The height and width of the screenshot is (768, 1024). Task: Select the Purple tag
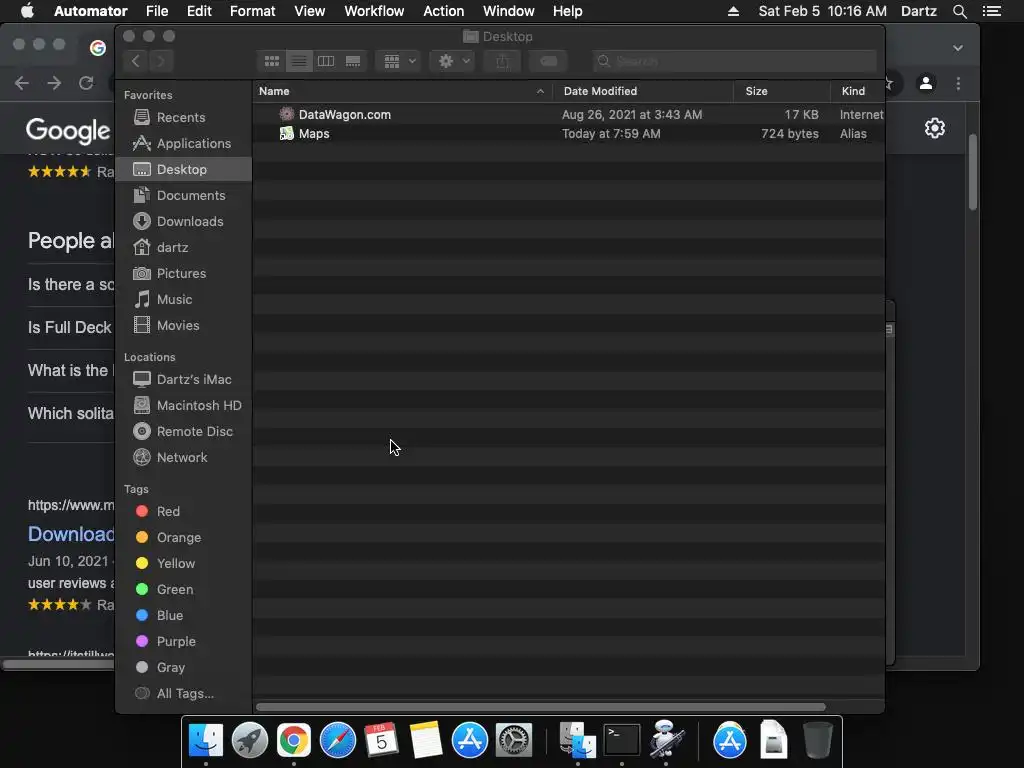coord(183,642)
